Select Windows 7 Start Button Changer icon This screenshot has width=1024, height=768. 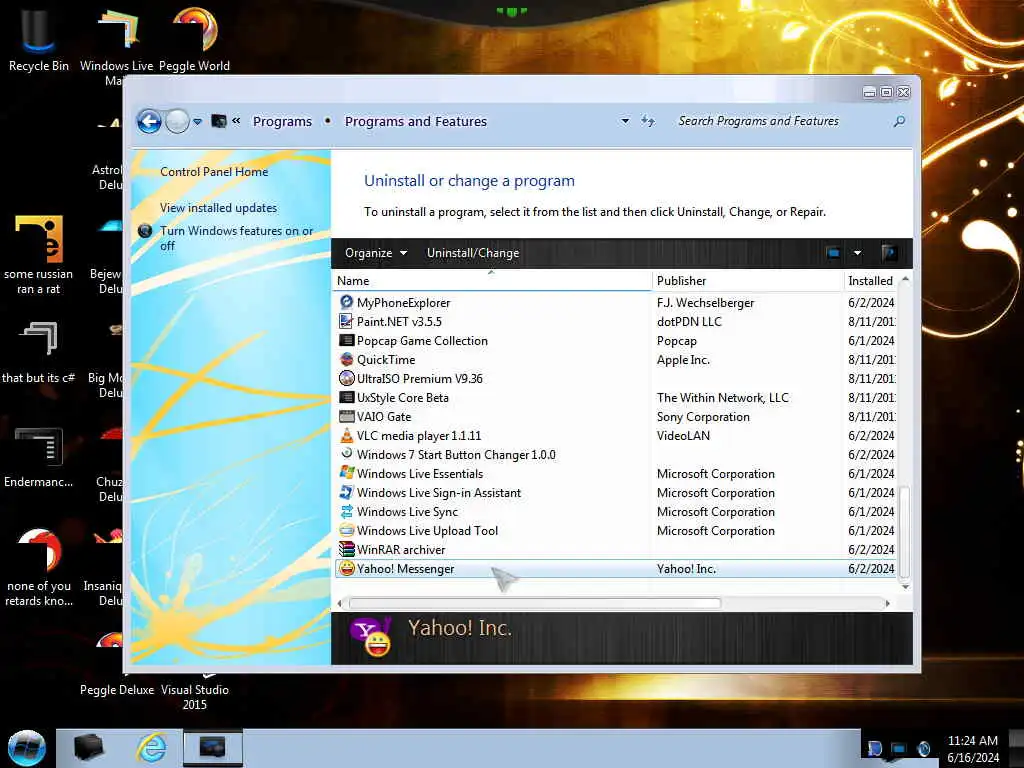coord(347,454)
